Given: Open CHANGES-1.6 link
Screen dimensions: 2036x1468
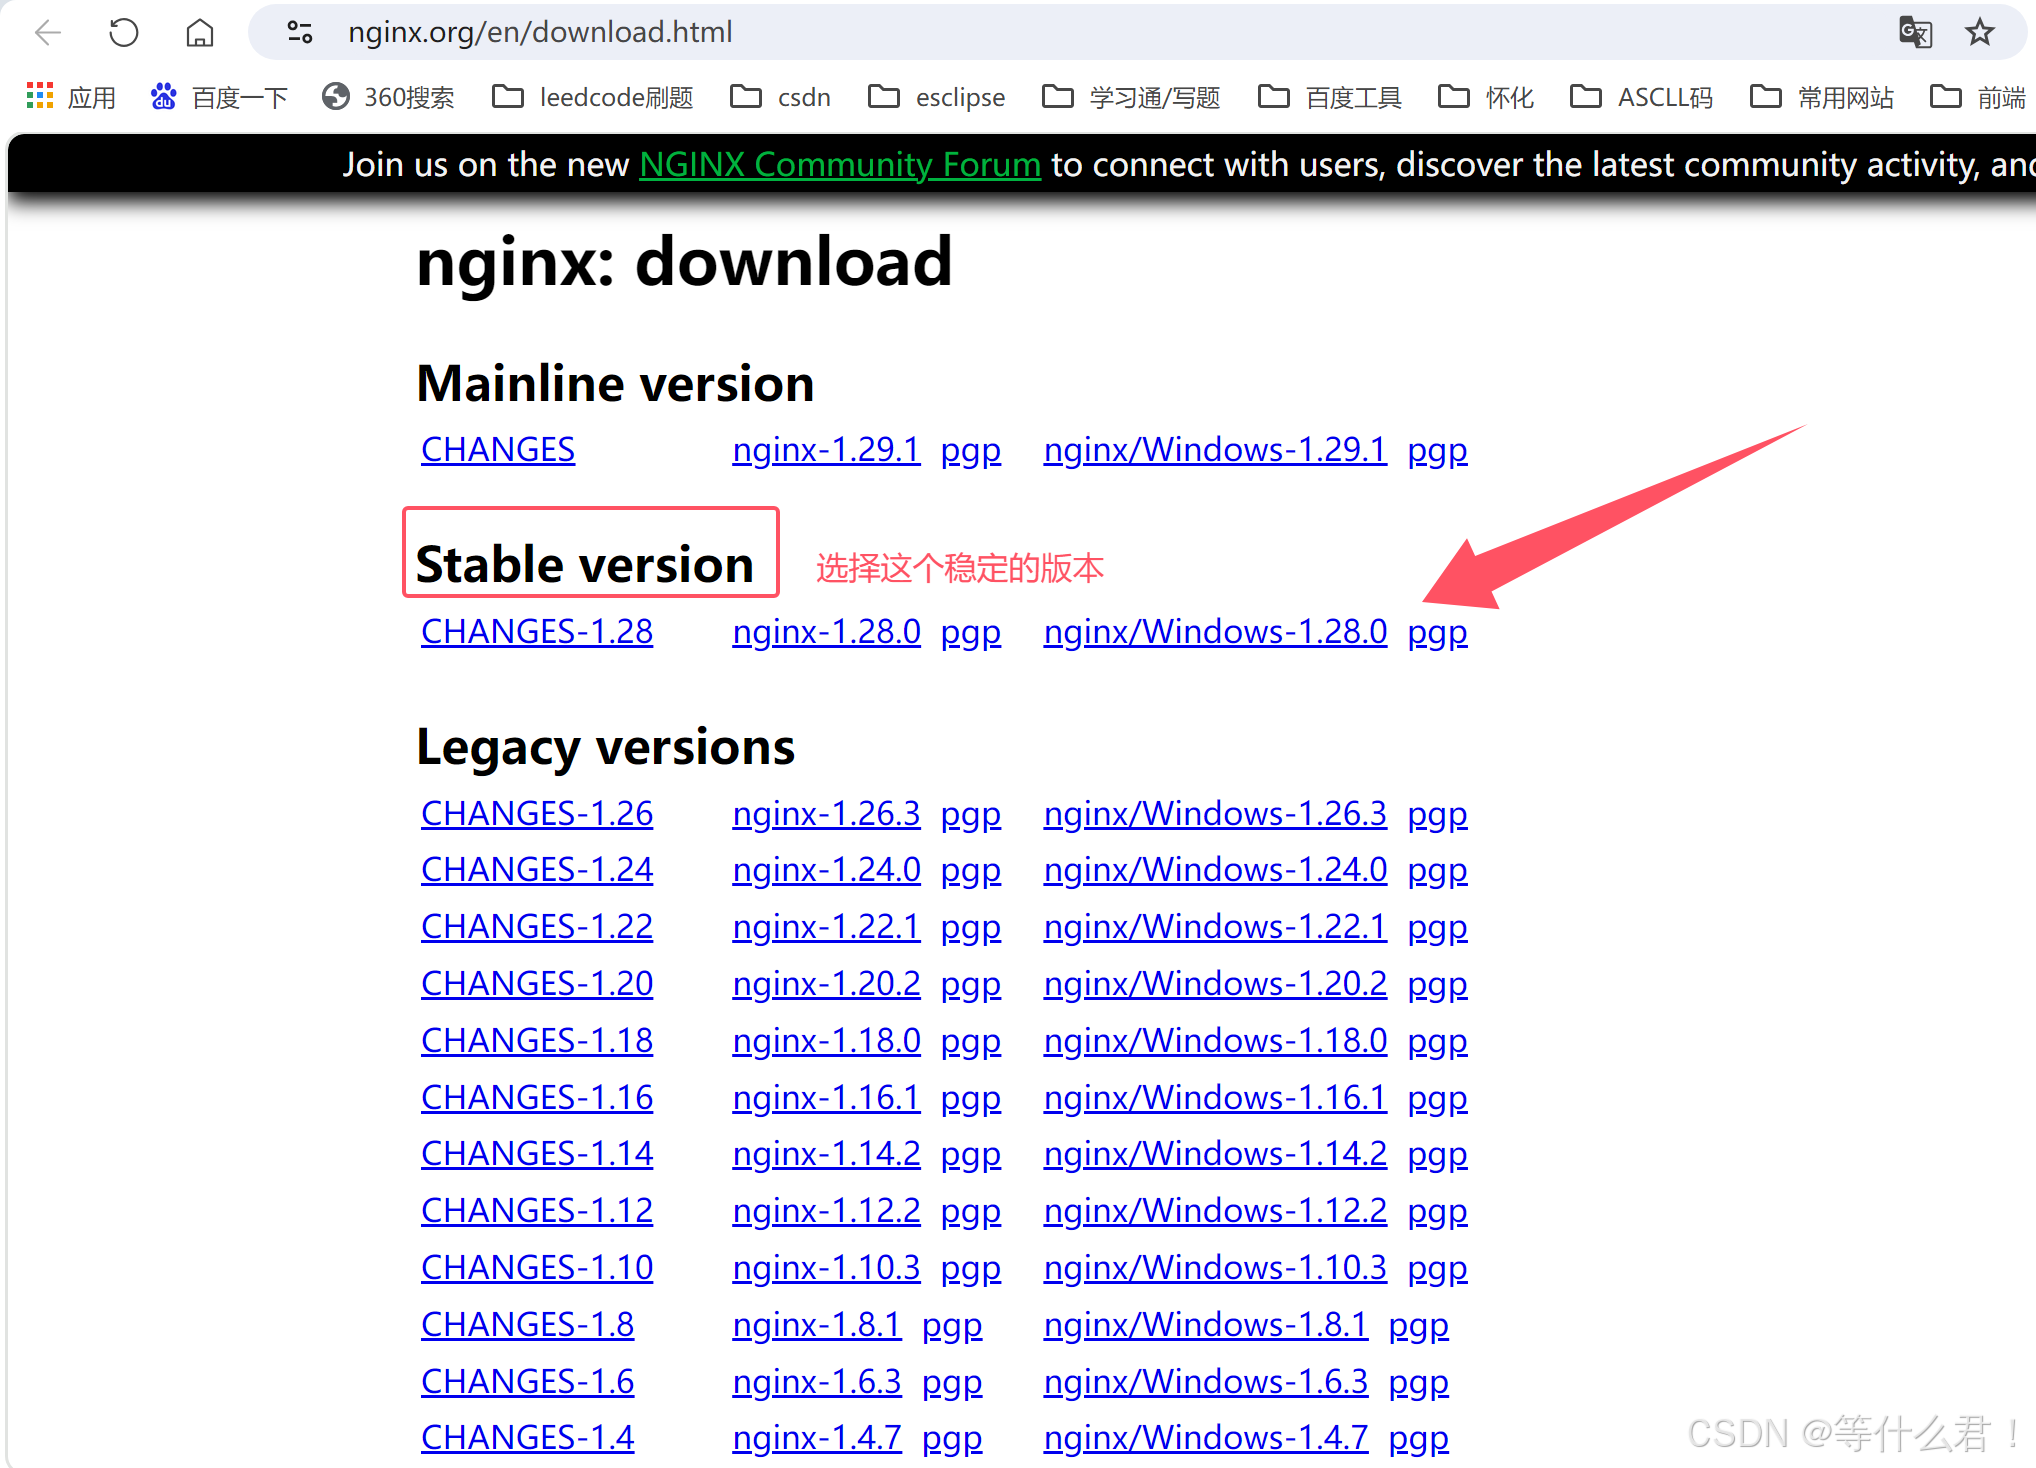Looking at the screenshot, I should (527, 1382).
